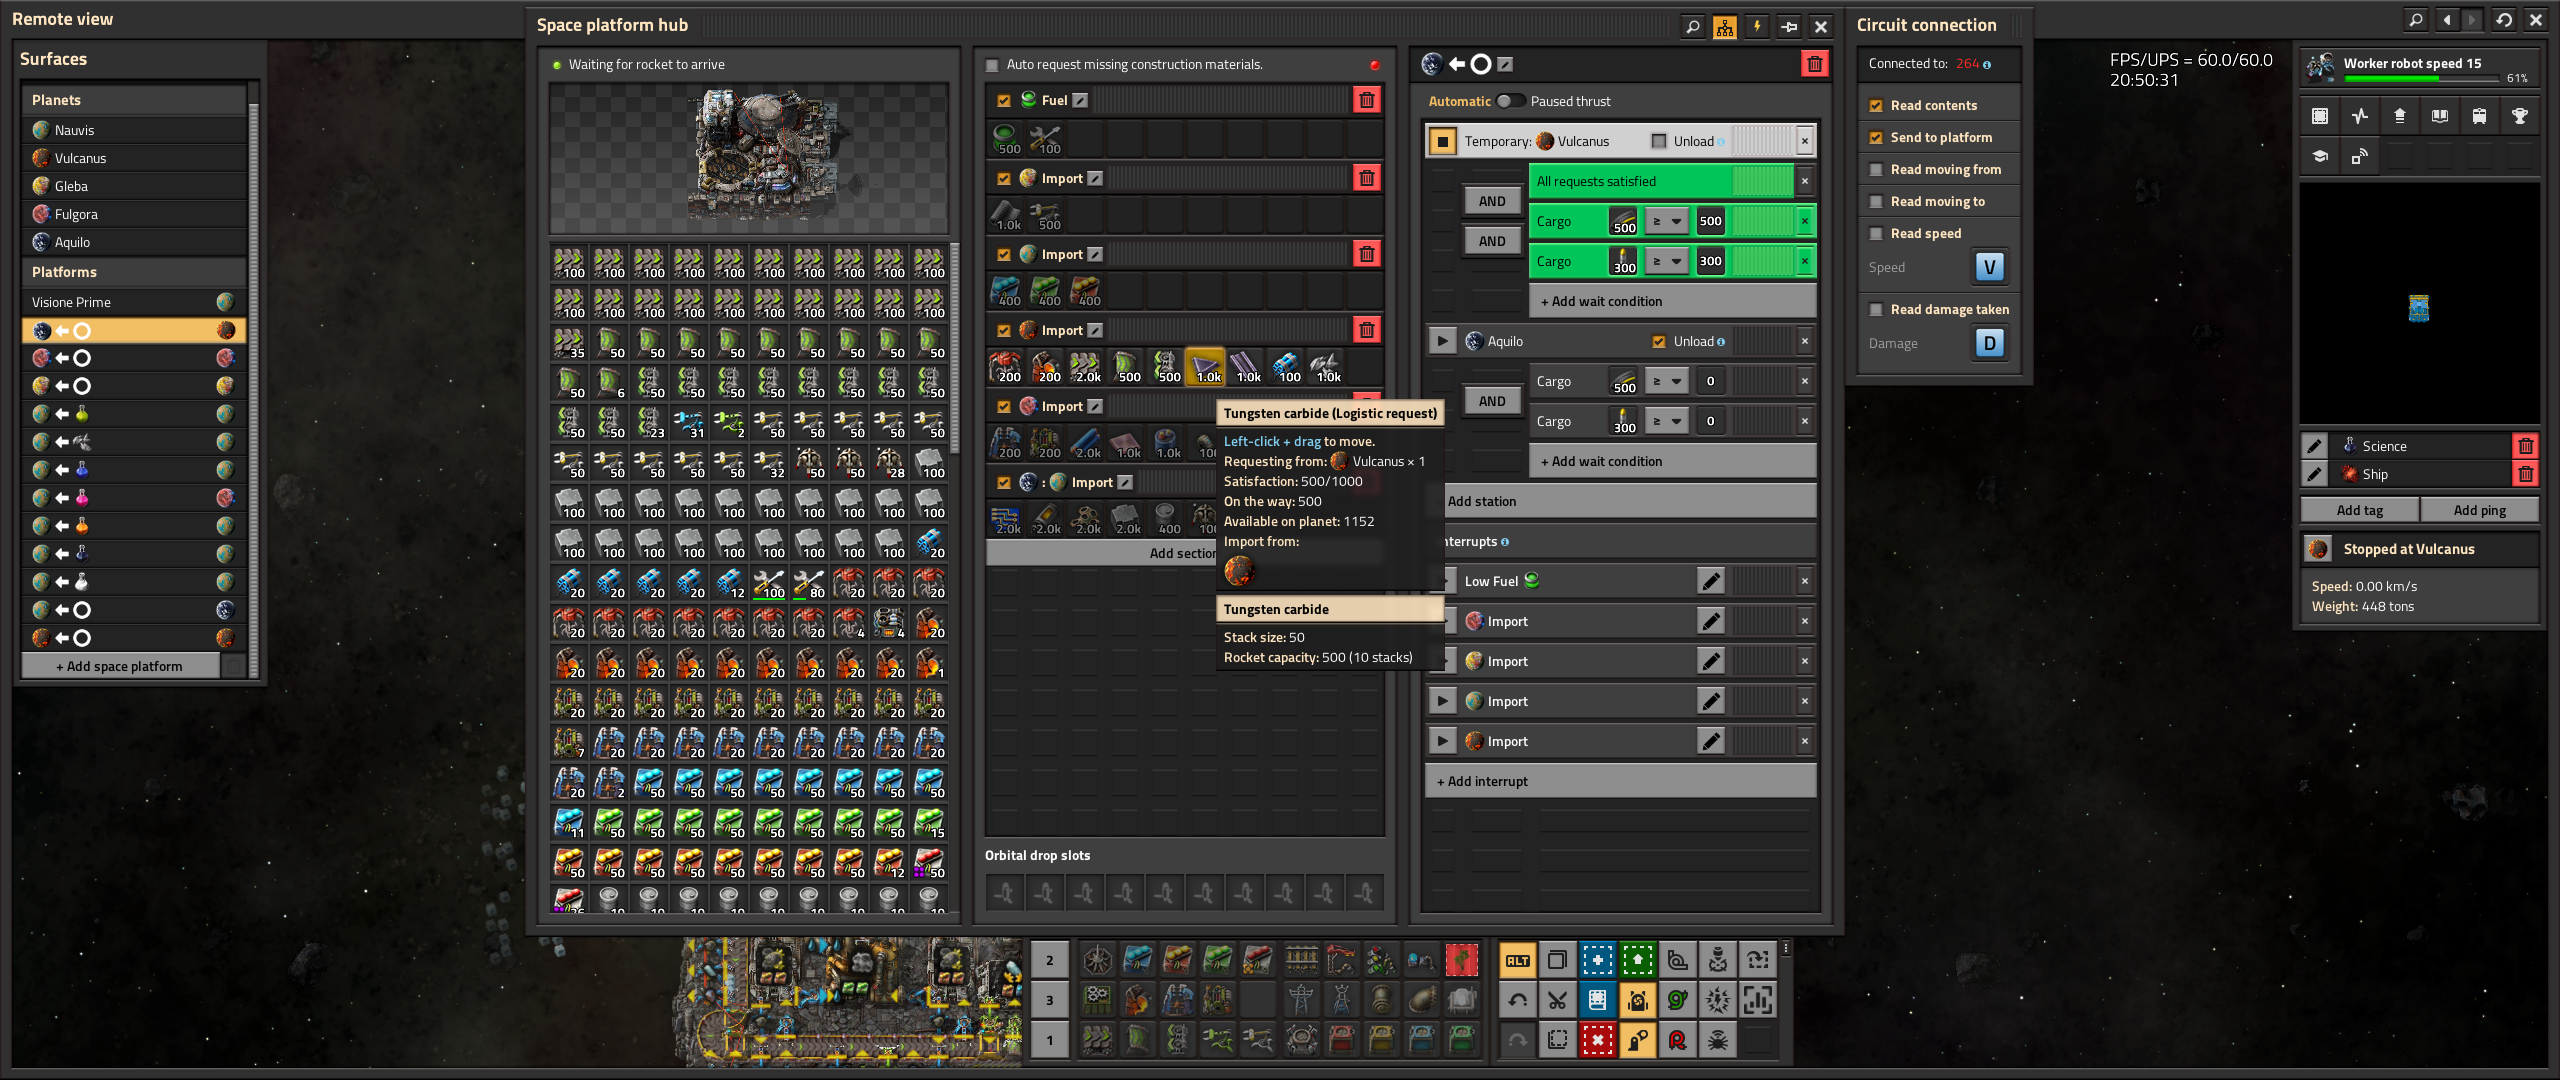Click the pencil edit icon for Low Fuel interrupt
The width and height of the screenshot is (2560, 1080).
(1711, 581)
